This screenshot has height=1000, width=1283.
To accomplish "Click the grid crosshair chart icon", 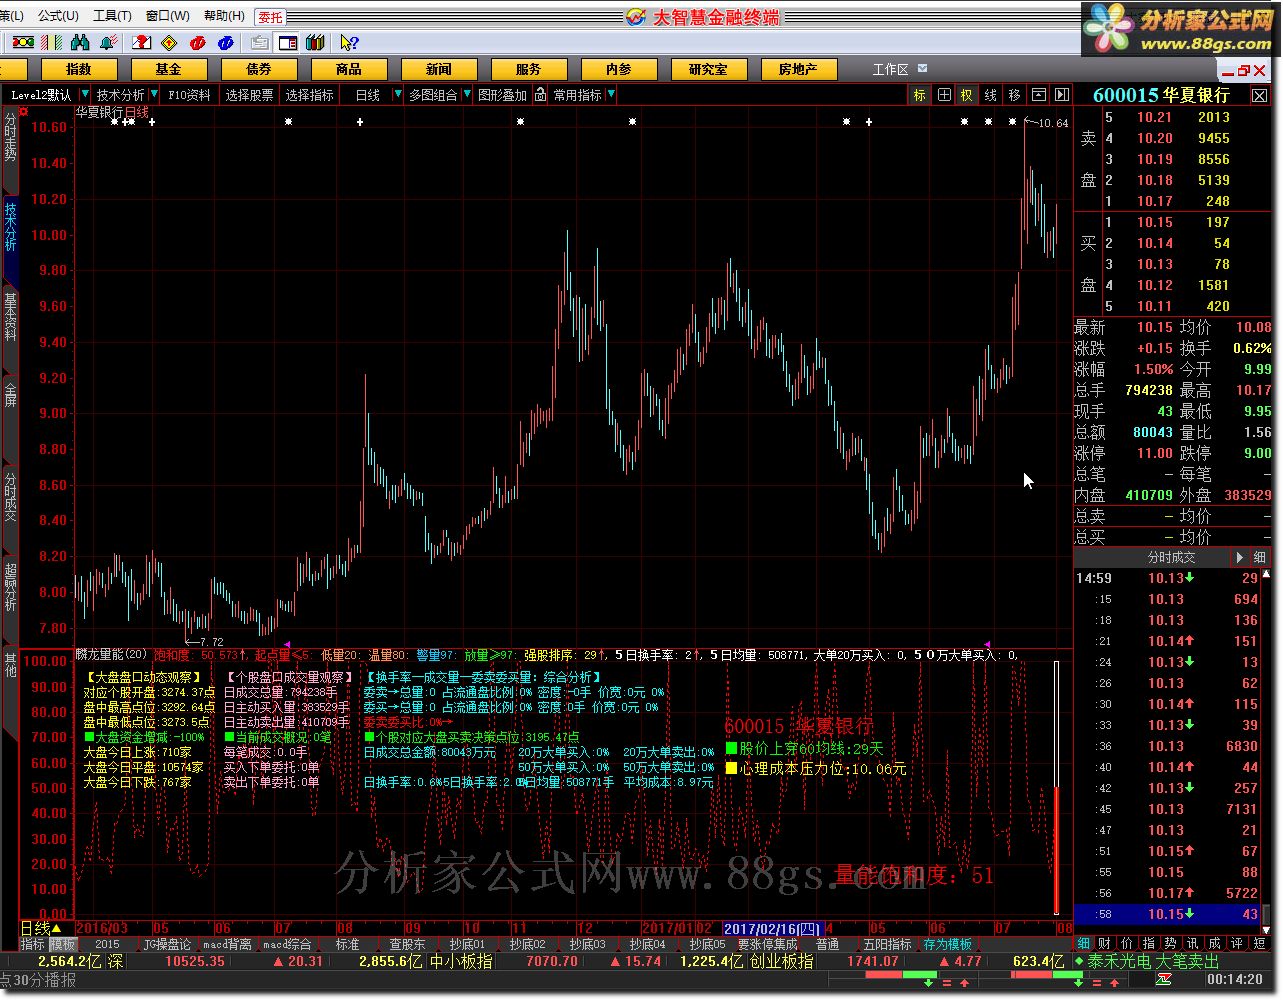I will (x=944, y=95).
